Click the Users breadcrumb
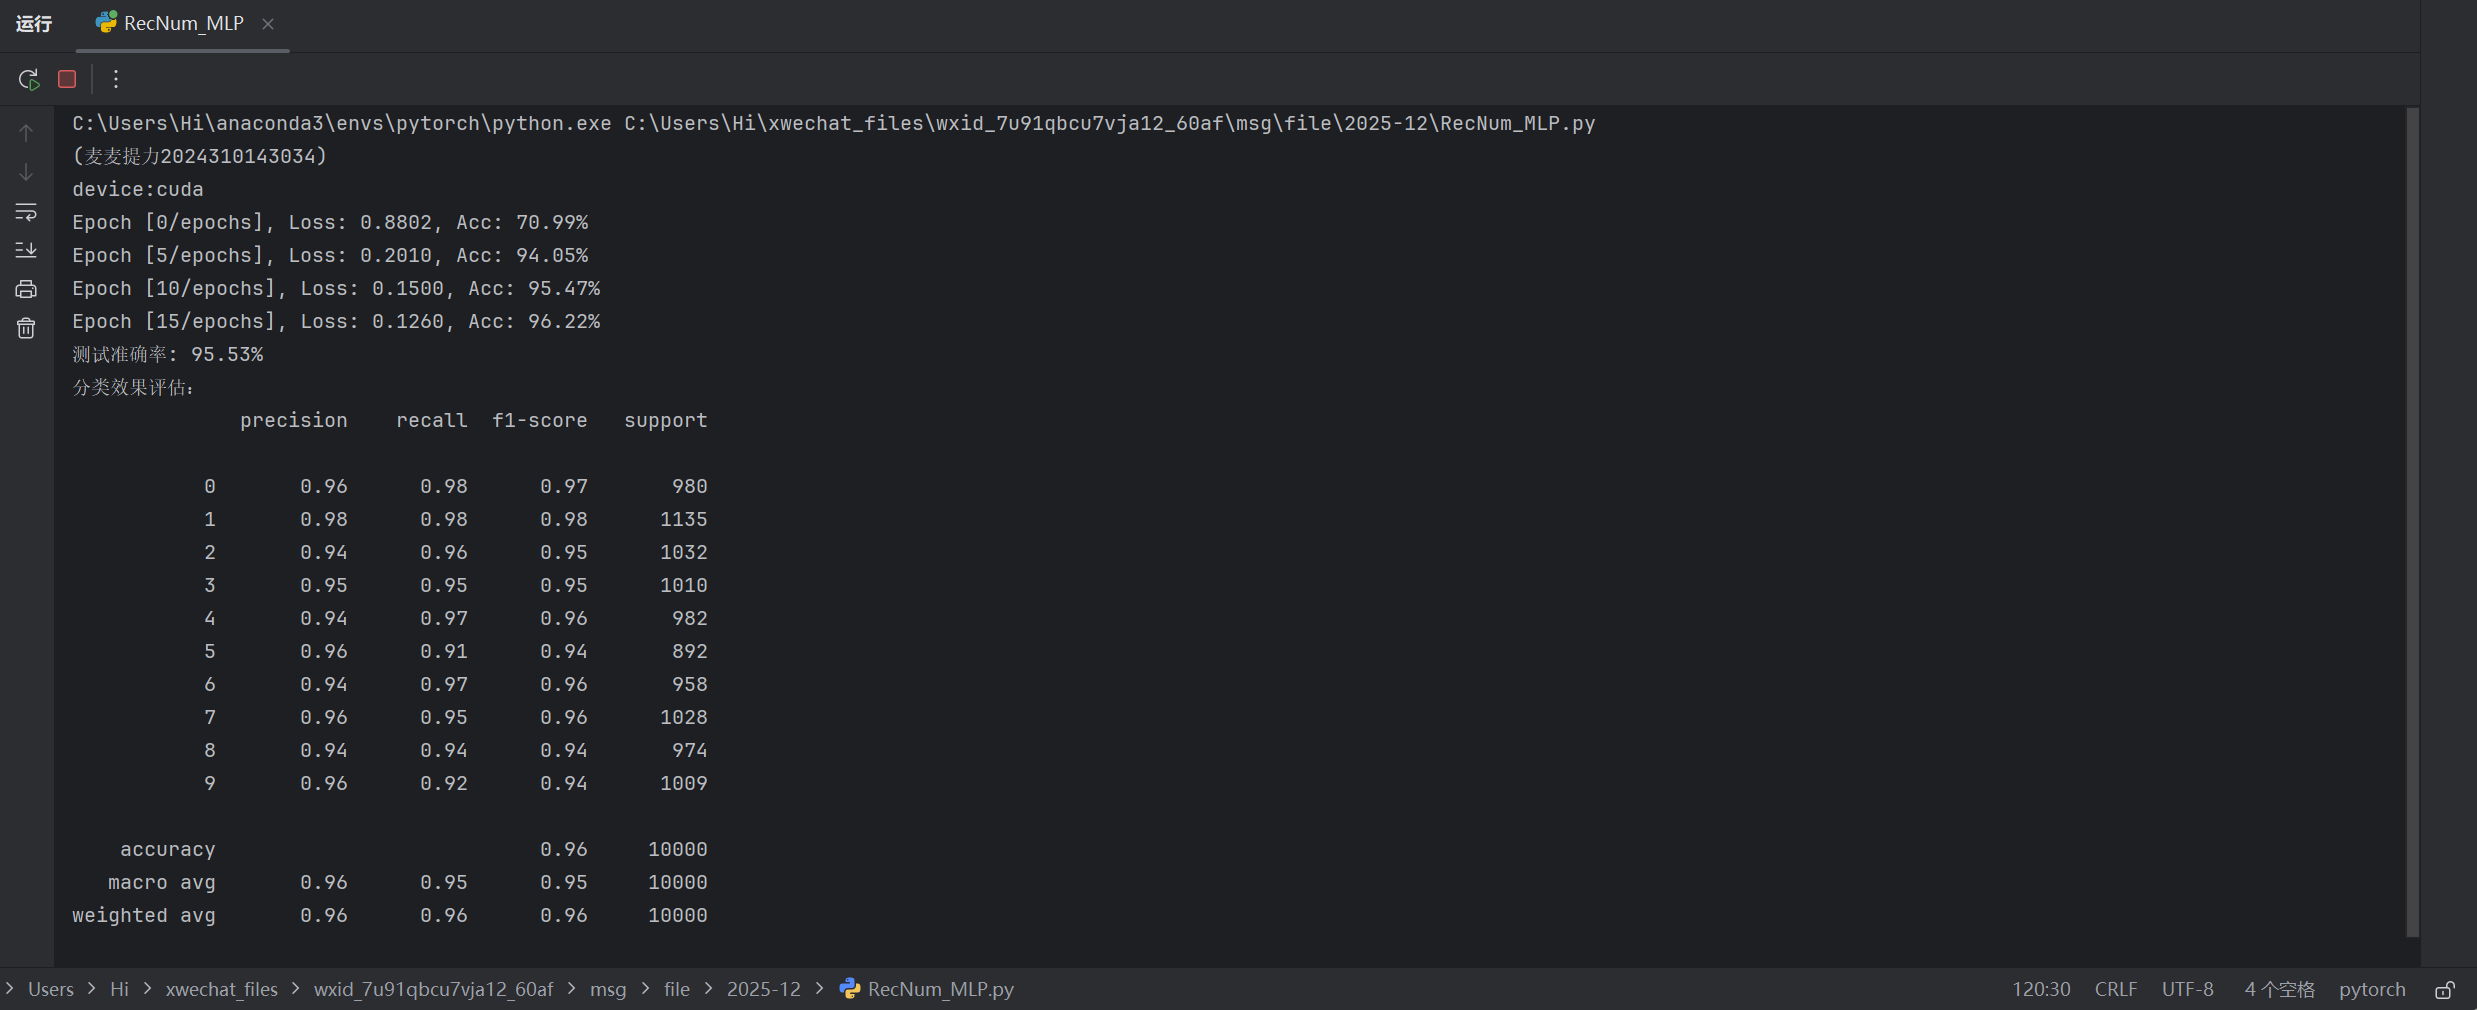This screenshot has width=2477, height=1010. tap(51, 989)
